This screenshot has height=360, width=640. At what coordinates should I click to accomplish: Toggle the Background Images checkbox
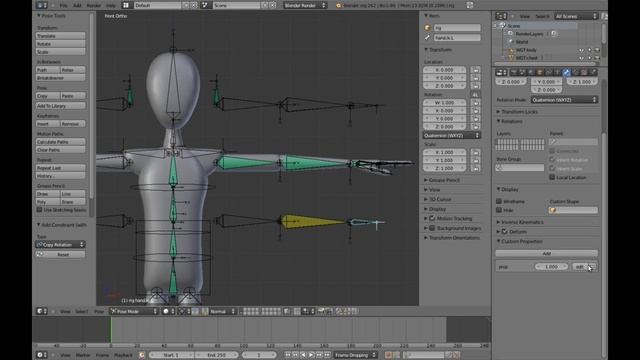click(x=432, y=228)
